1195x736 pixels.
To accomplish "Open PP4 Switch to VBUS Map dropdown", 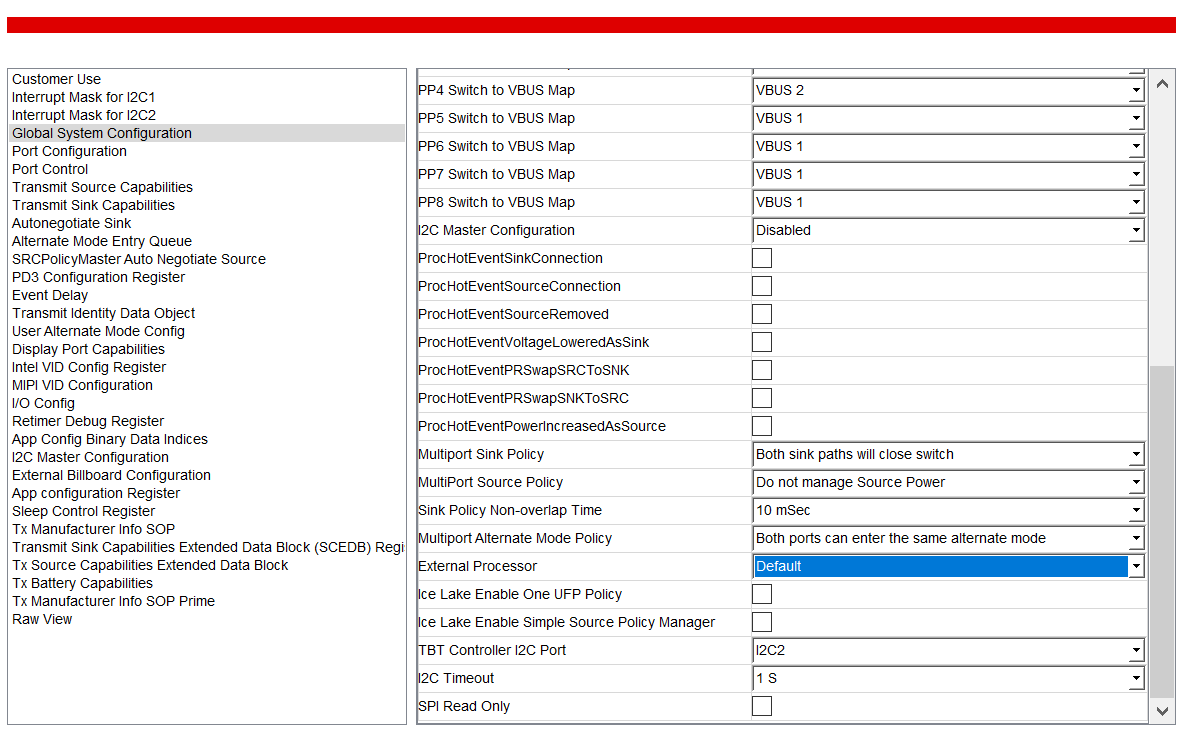I will [948, 90].
